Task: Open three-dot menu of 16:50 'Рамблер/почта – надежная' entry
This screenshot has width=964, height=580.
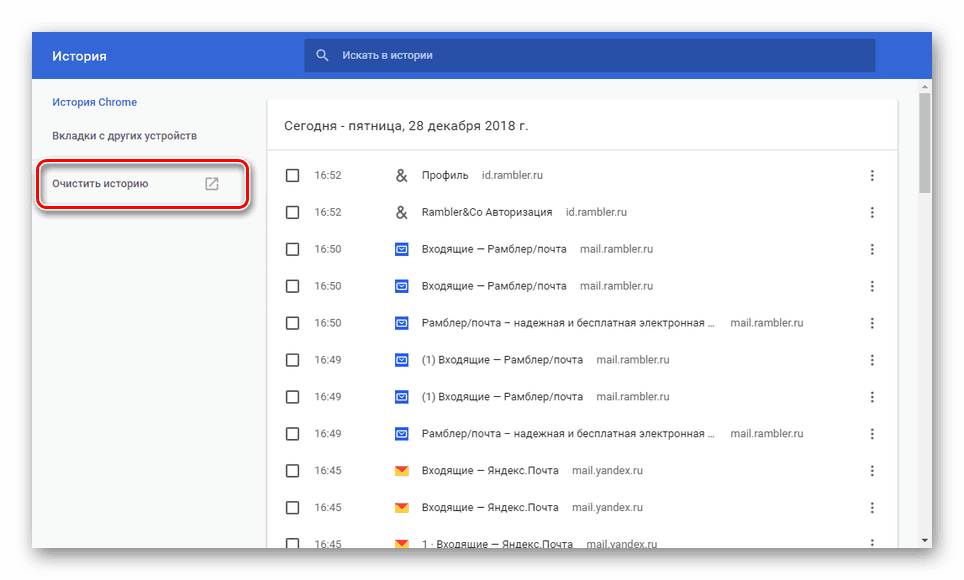Action: click(x=872, y=324)
